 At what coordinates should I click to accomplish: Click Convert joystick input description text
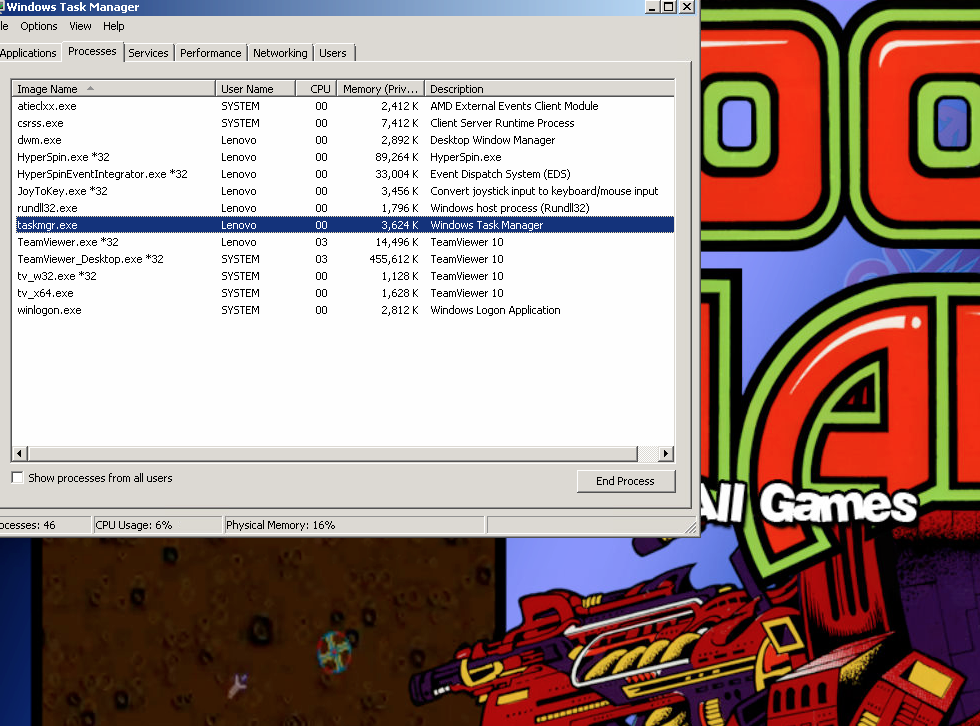tap(544, 191)
